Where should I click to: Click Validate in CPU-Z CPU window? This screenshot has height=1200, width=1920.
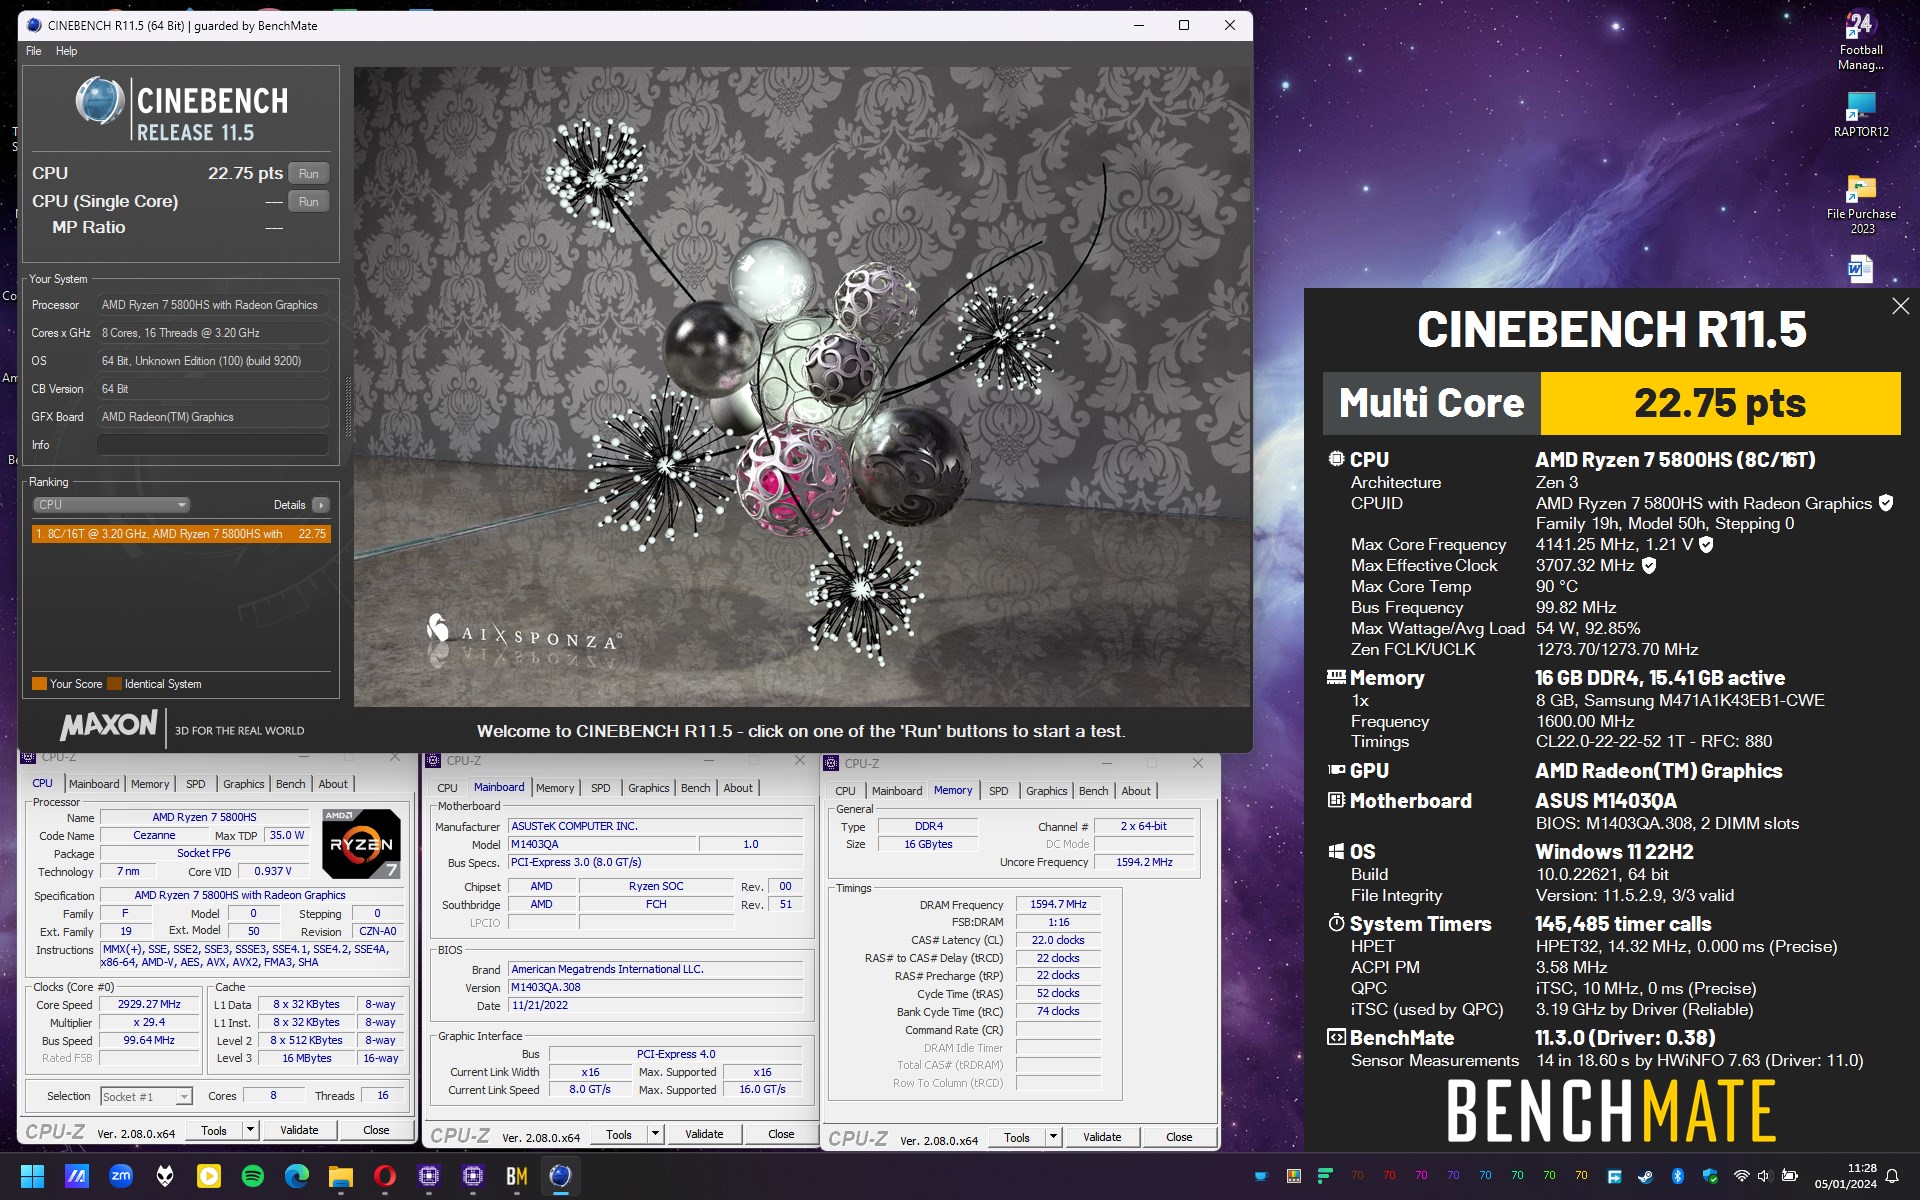click(299, 1130)
